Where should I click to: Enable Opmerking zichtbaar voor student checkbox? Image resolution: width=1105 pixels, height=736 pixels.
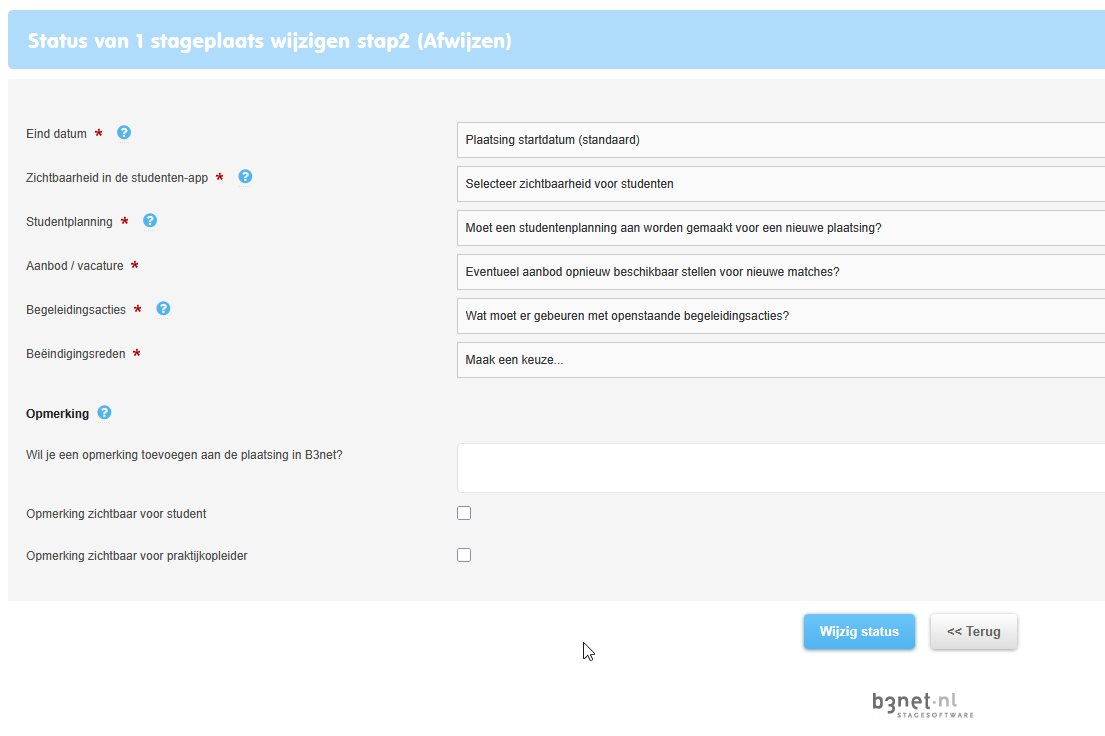464,513
